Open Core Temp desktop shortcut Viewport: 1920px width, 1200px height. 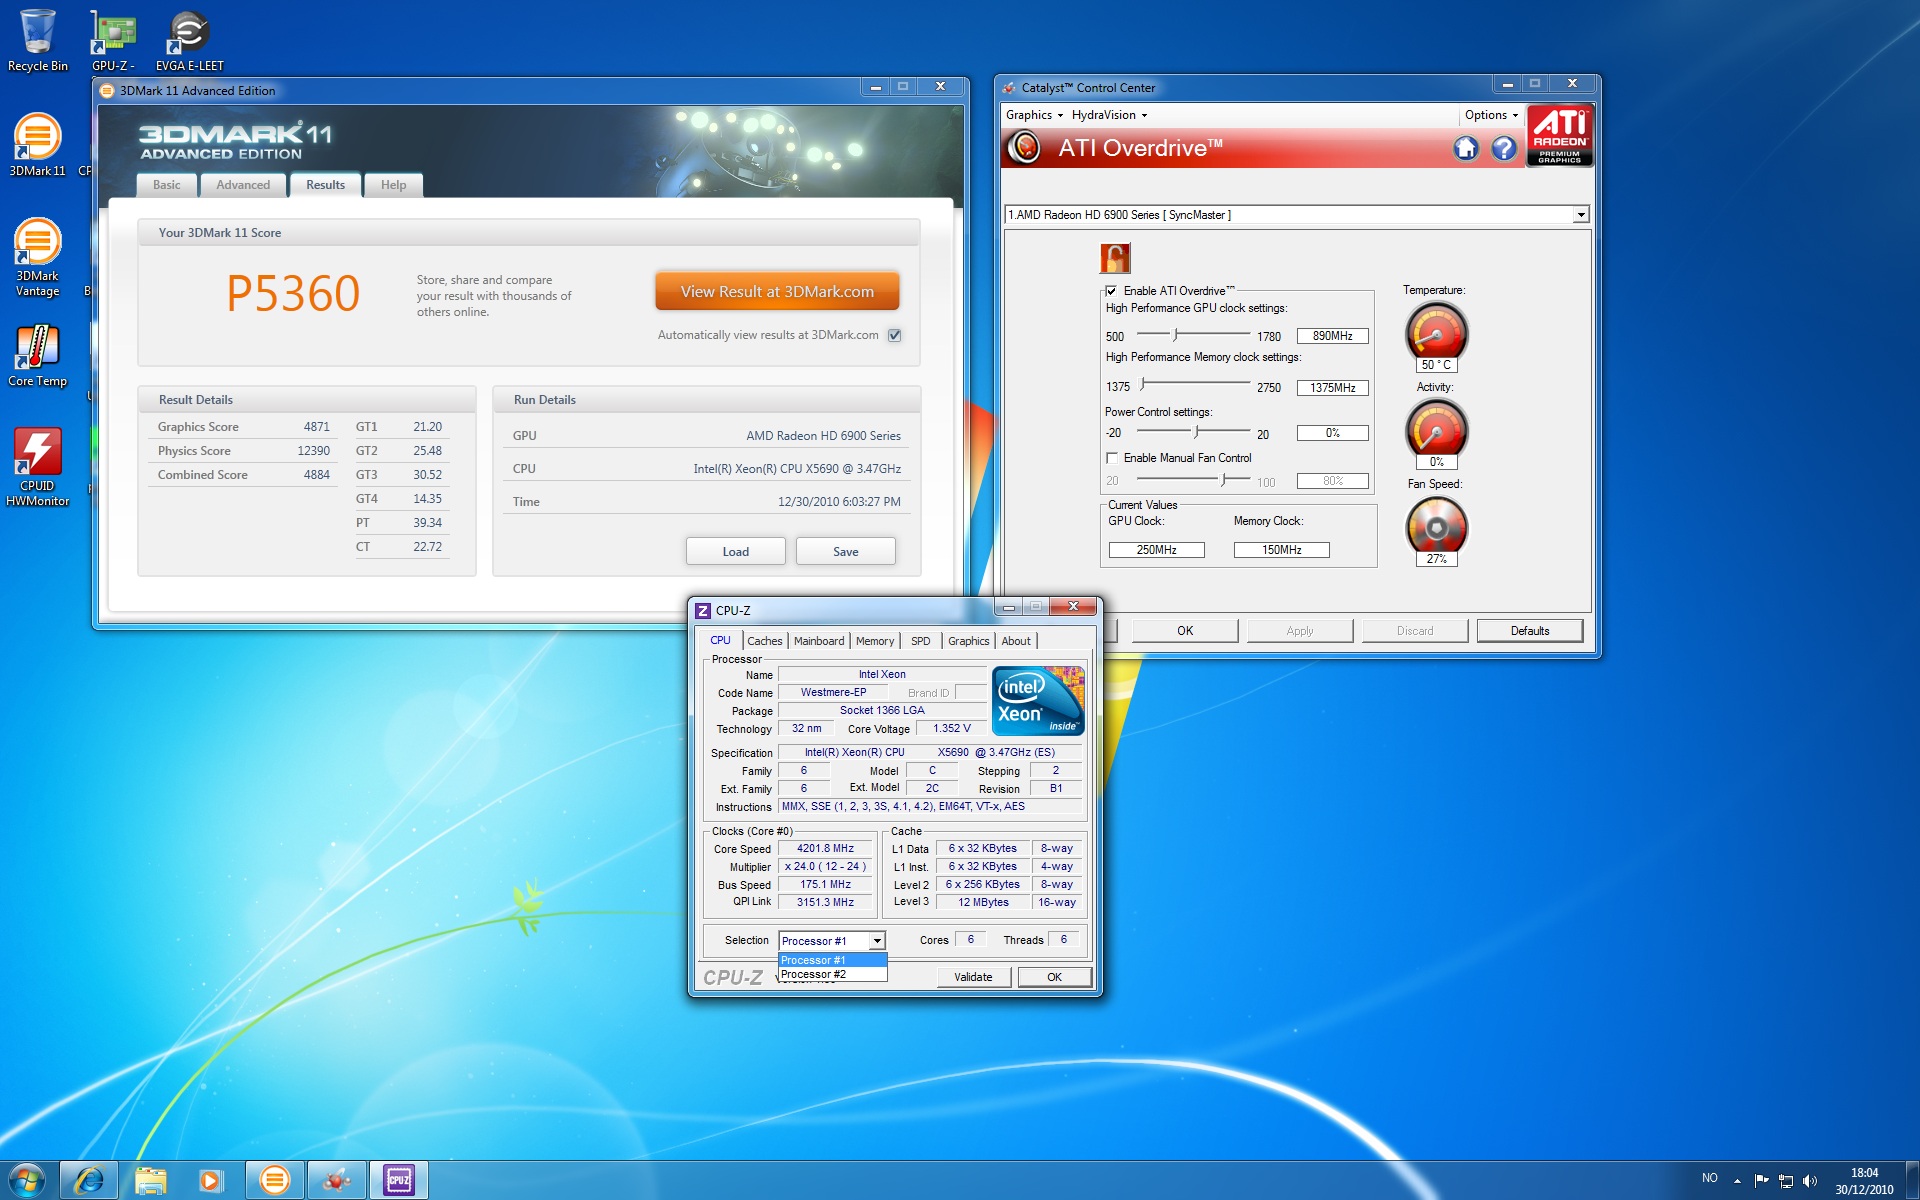click(x=38, y=355)
